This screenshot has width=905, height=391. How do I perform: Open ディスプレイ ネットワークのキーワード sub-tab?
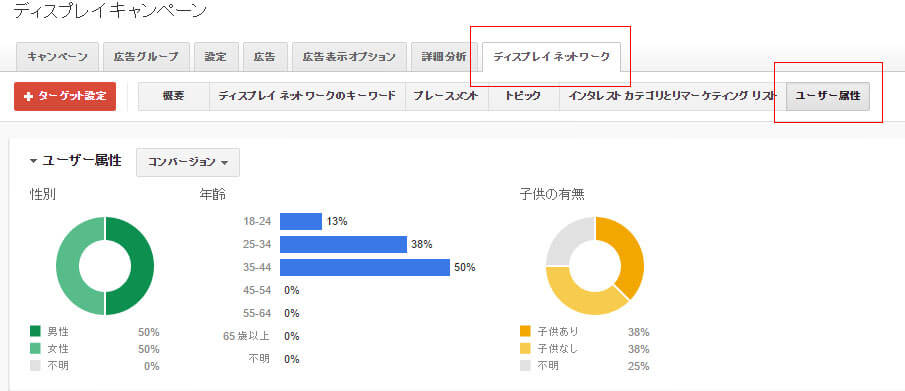pos(307,96)
